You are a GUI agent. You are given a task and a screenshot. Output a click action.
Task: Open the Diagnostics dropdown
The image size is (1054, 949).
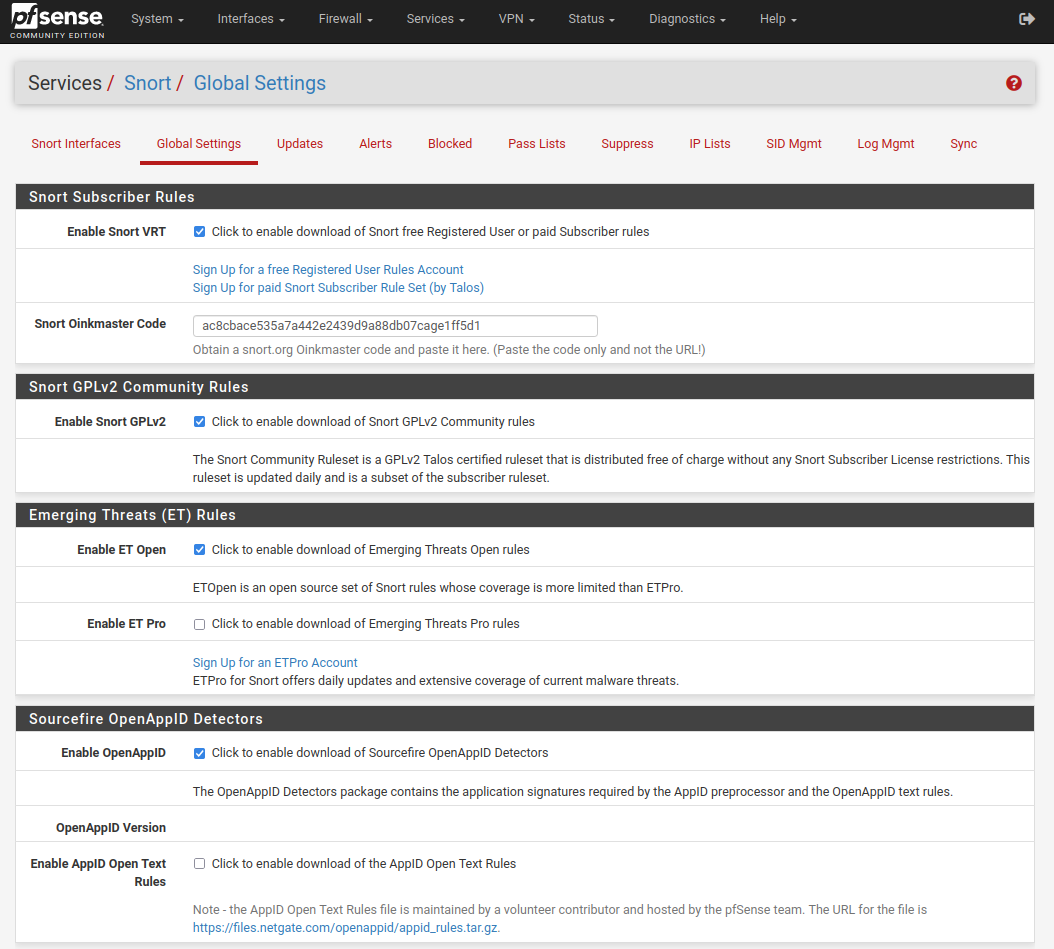coord(686,18)
